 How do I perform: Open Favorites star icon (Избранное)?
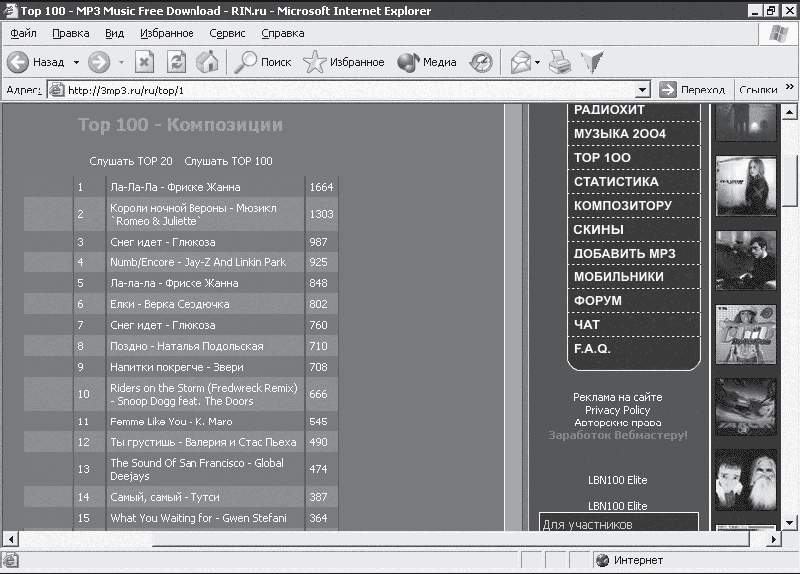tap(314, 62)
